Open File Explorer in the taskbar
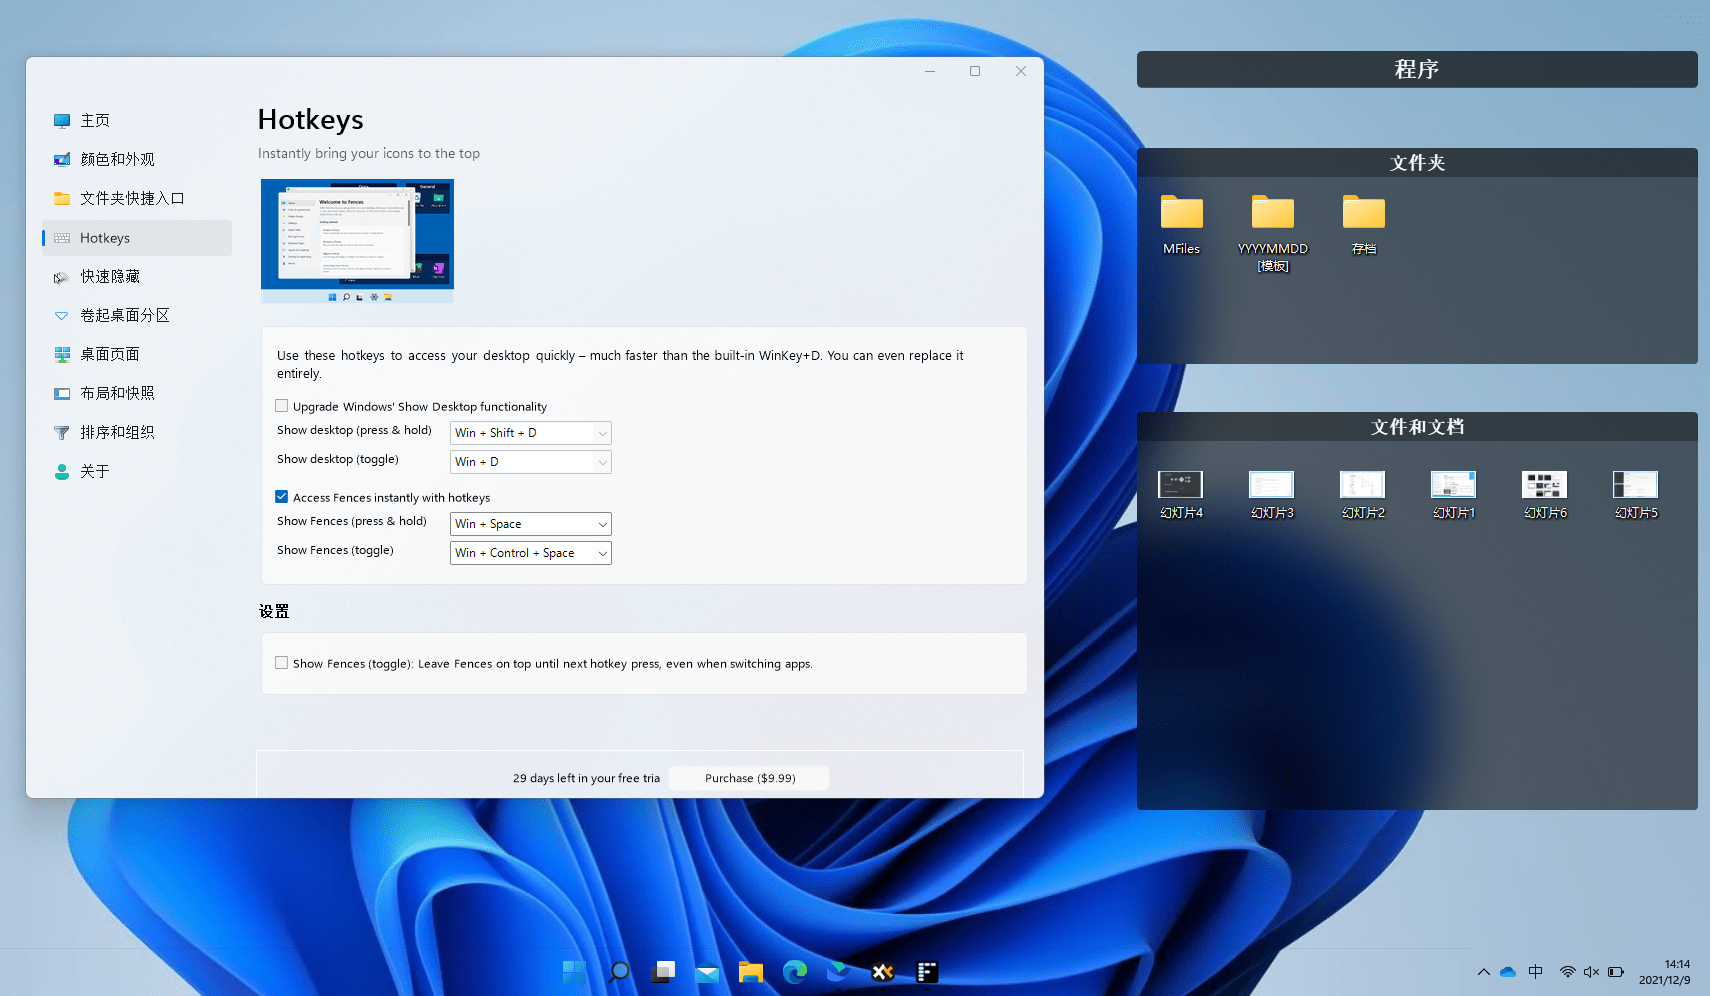Viewport: 1710px width, 996px height. [751, 971]
